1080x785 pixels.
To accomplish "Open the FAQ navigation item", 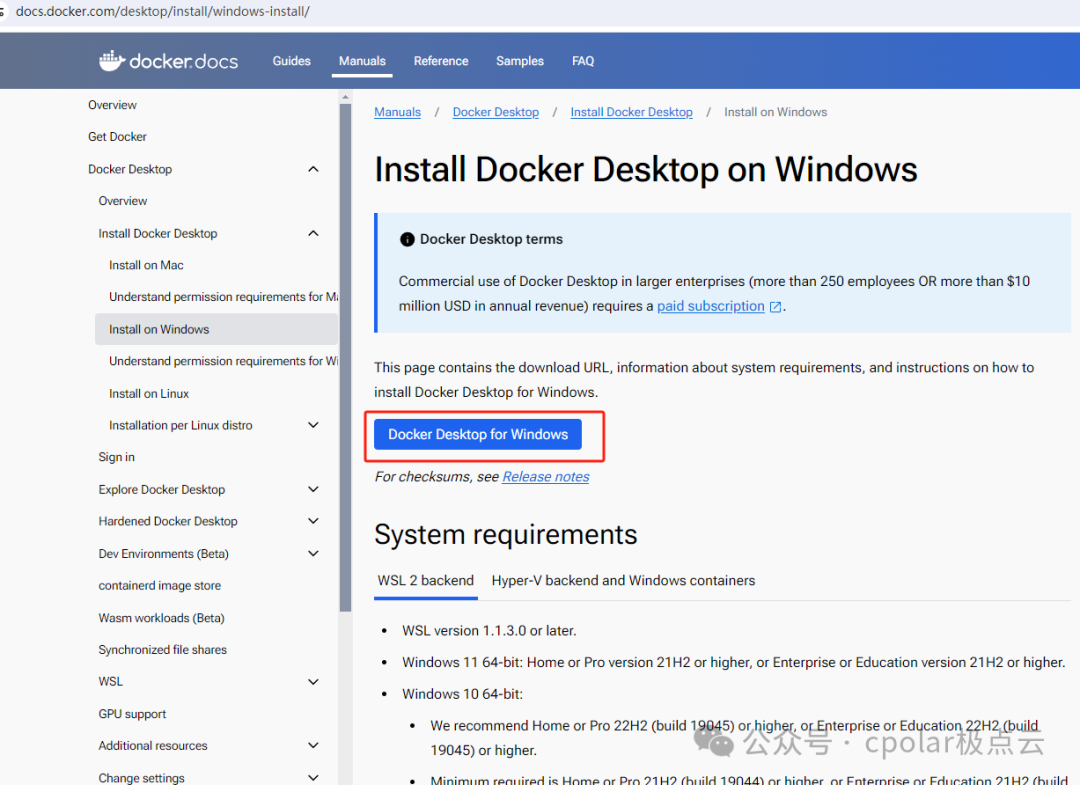I will click(583, 61).
